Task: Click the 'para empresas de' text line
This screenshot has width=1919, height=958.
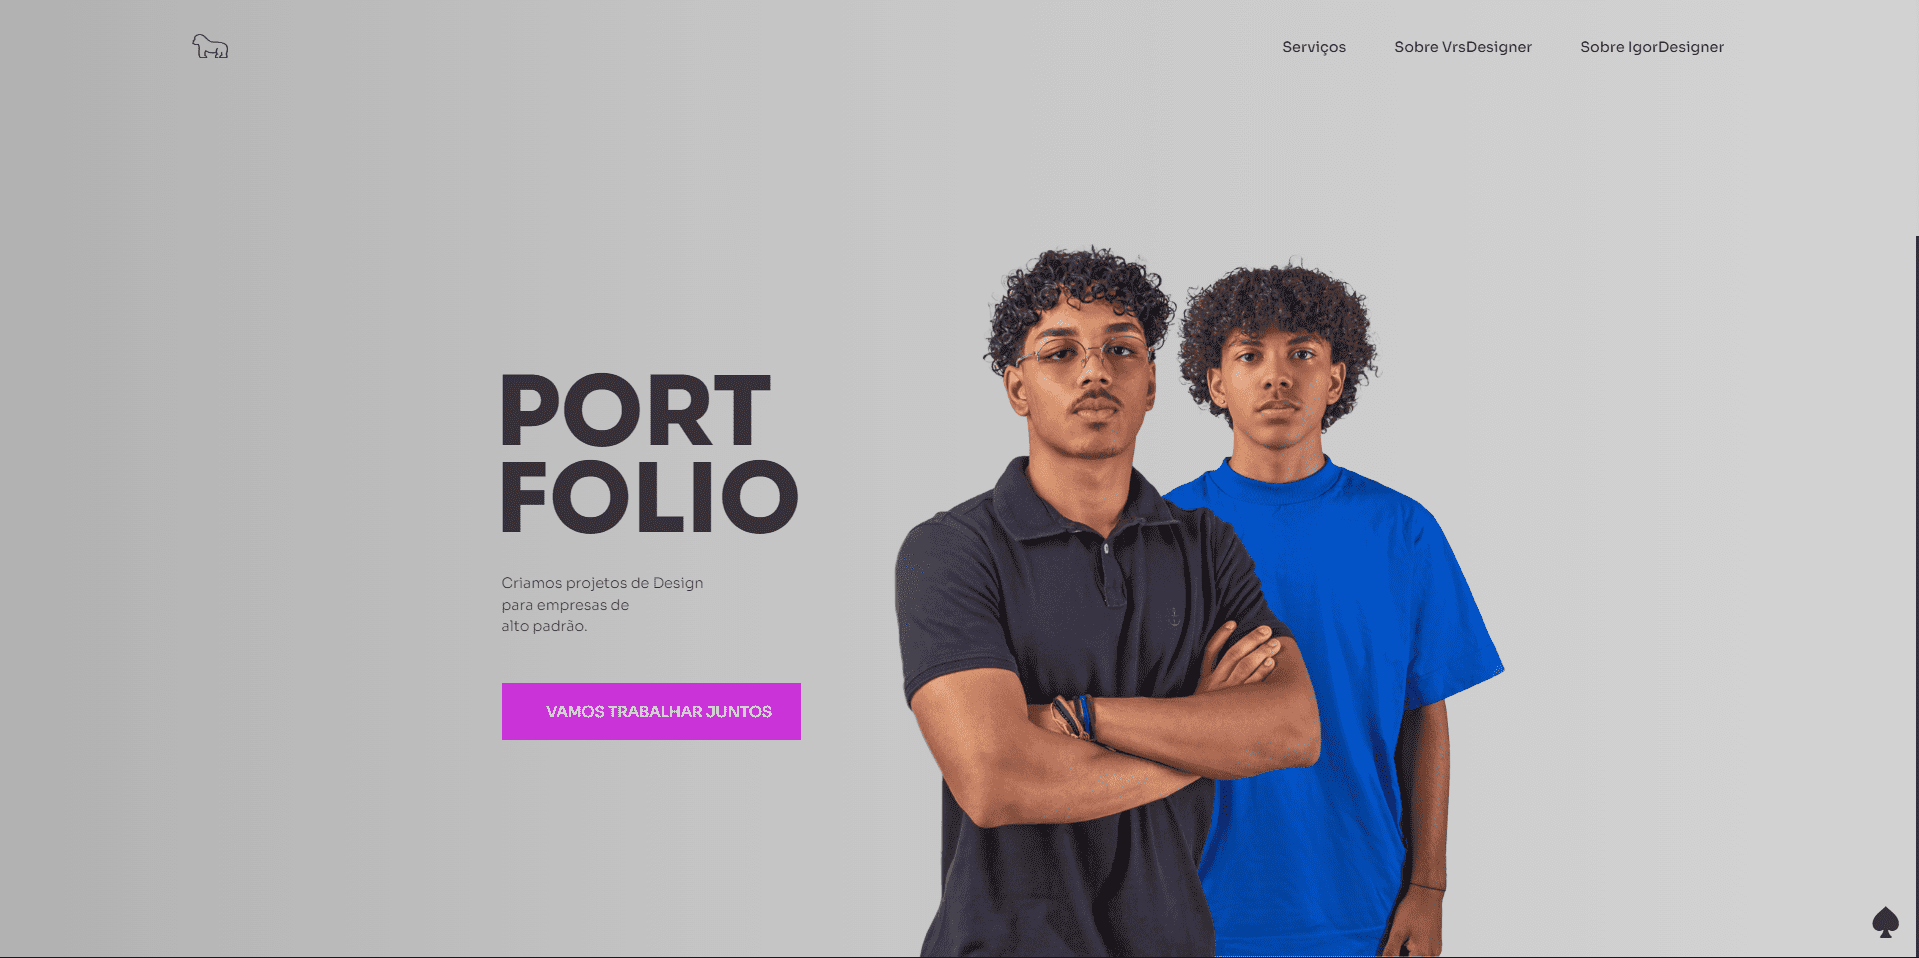Action: [565, 605]
